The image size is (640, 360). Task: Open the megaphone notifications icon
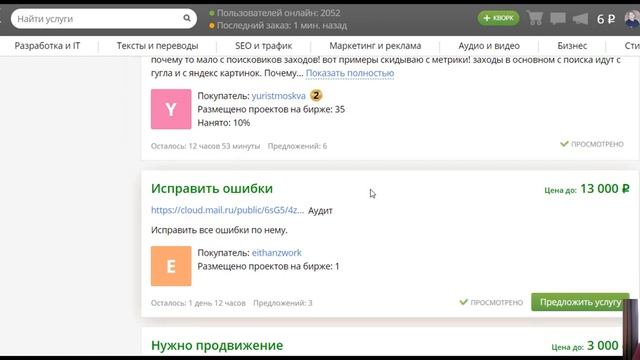580,19
